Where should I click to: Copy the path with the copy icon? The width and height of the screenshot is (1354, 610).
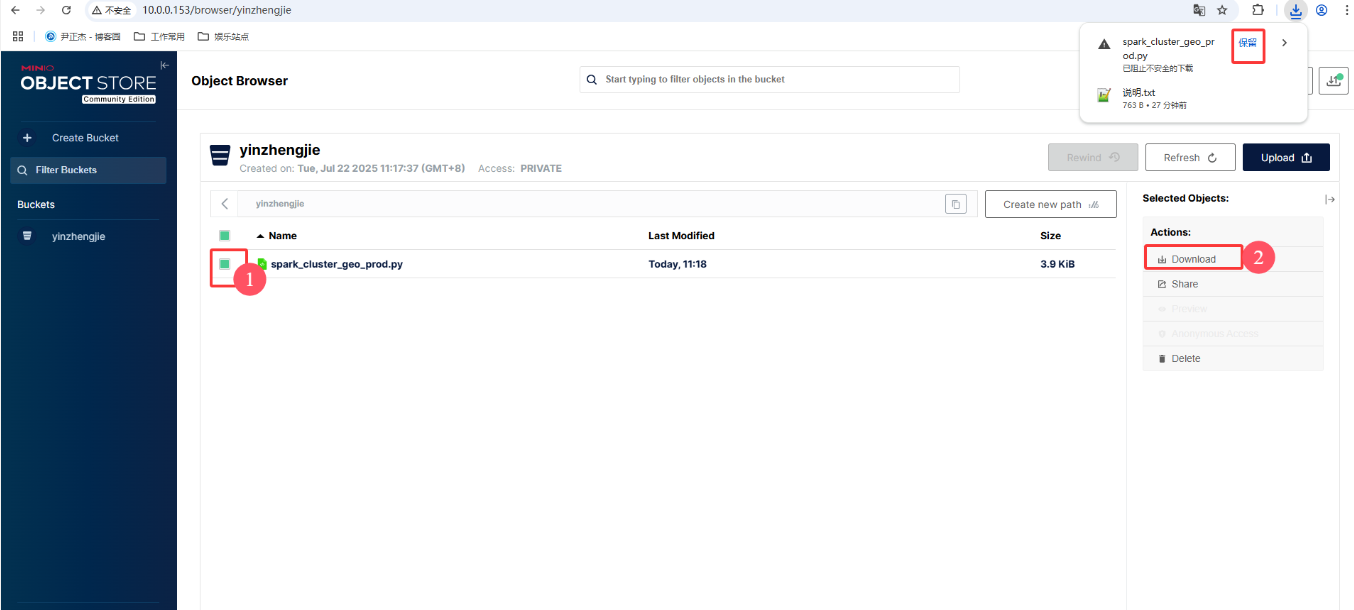click(x=956, y=204)
